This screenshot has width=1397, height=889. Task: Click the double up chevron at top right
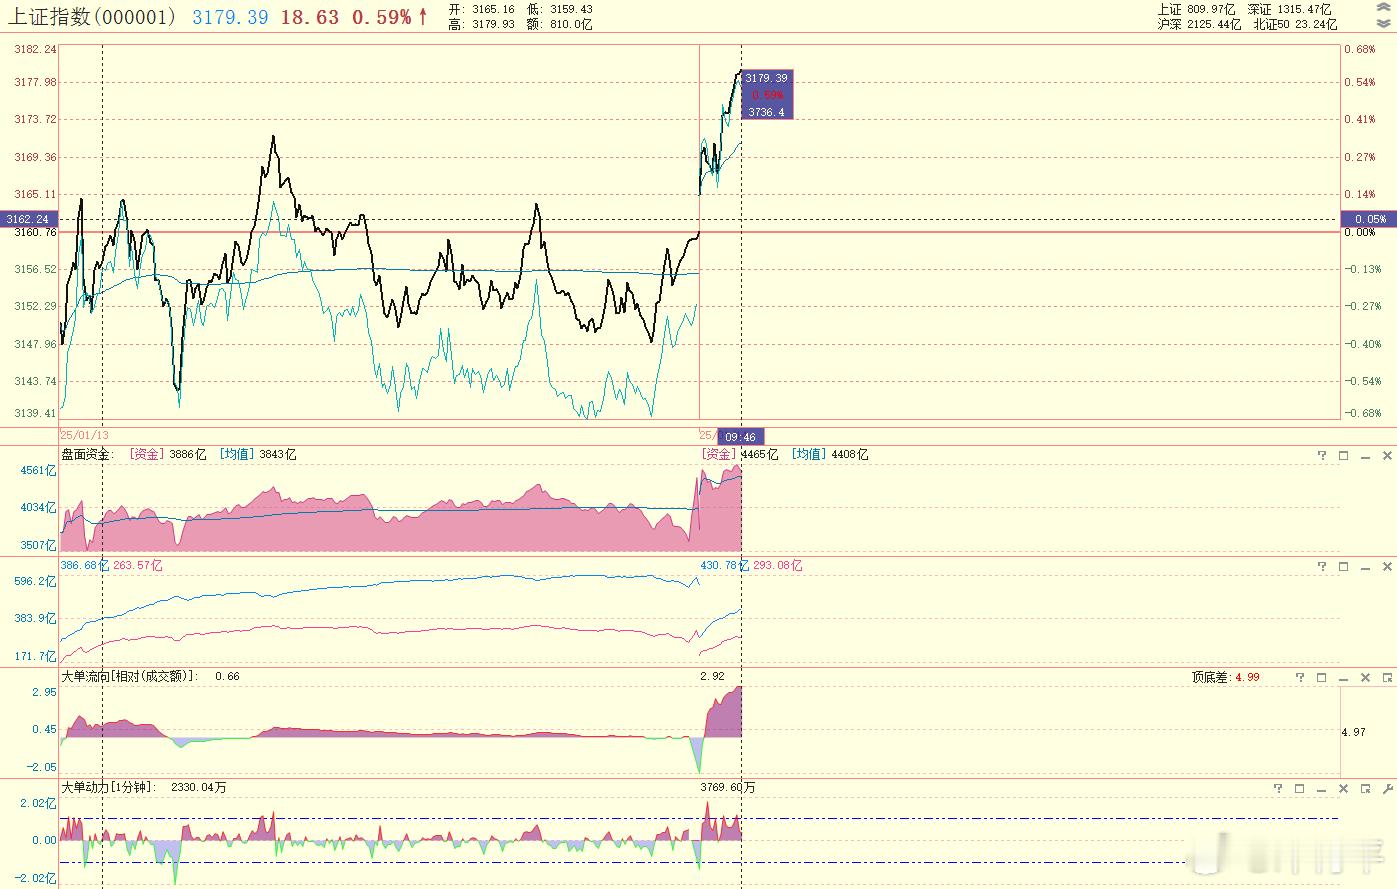[1384, 8]
